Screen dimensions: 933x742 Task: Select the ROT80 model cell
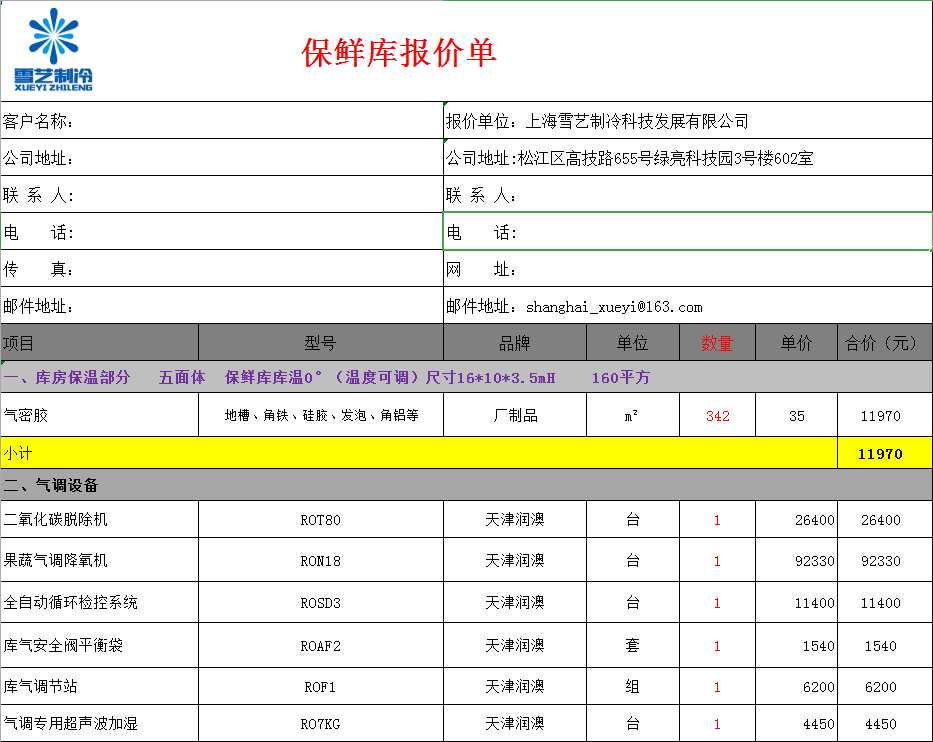(x=320, y=520)
